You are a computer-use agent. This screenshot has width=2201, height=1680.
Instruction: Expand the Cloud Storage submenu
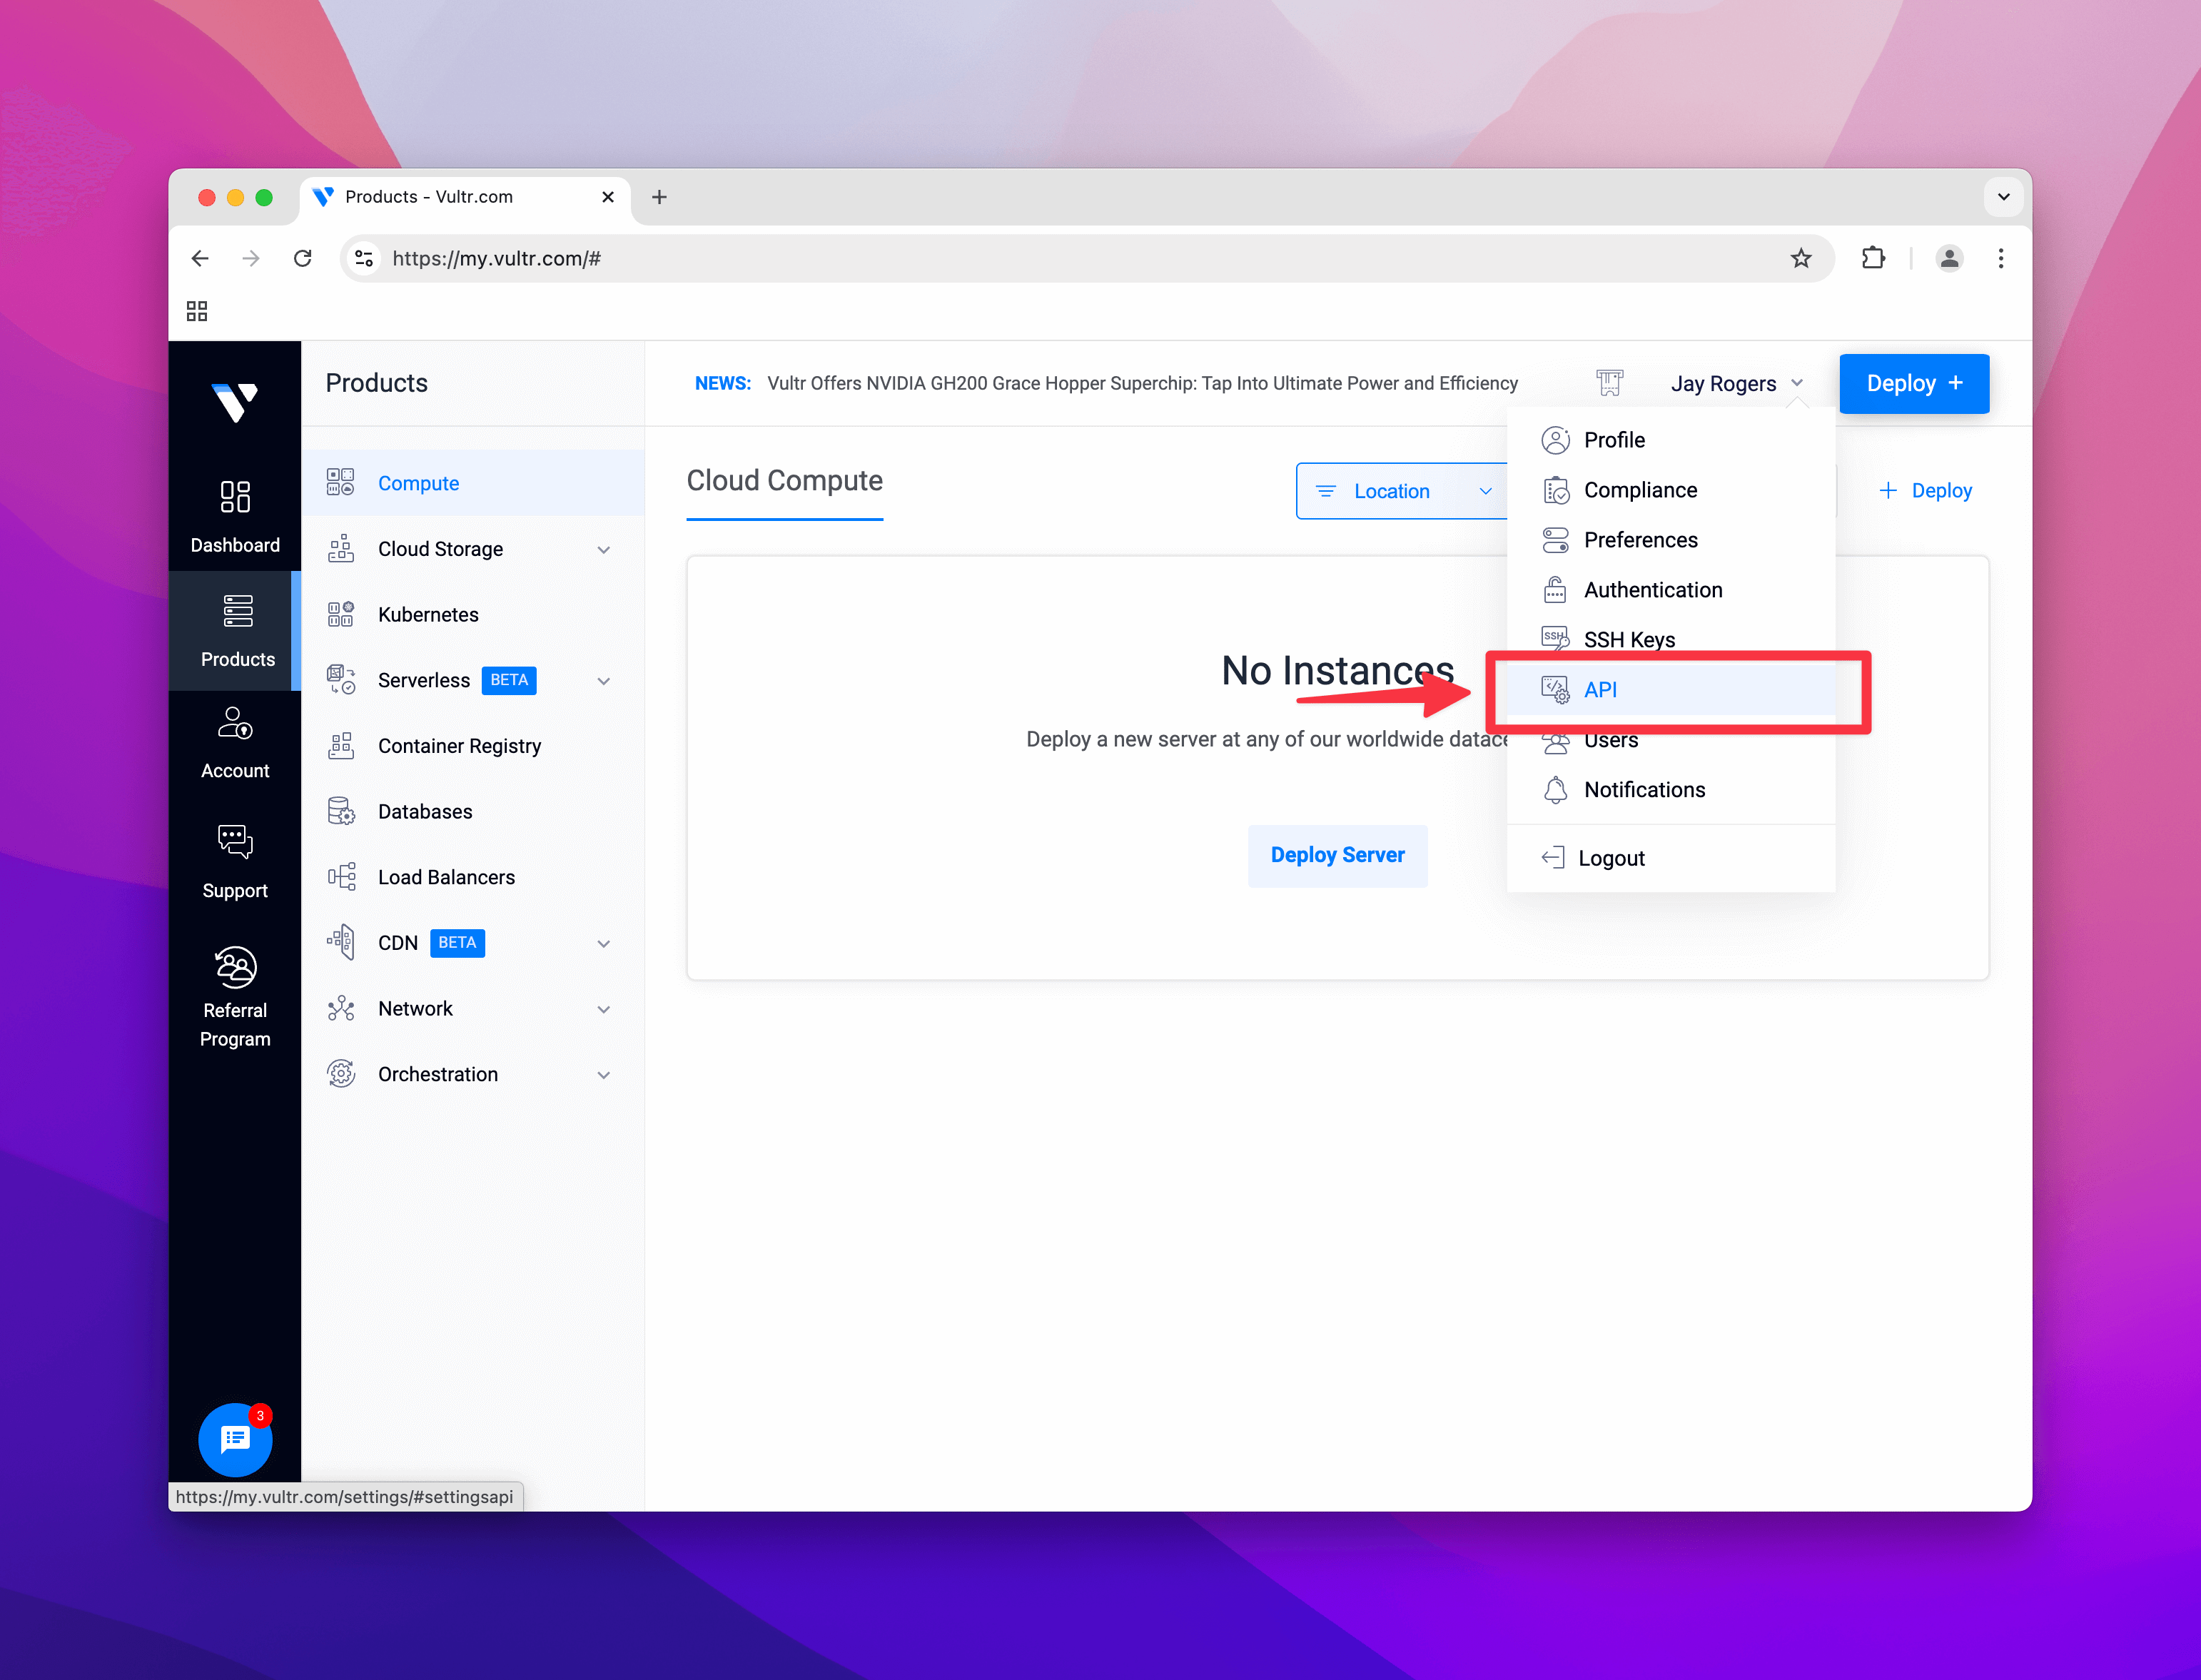pyautogui.click(x=604, y=549)
